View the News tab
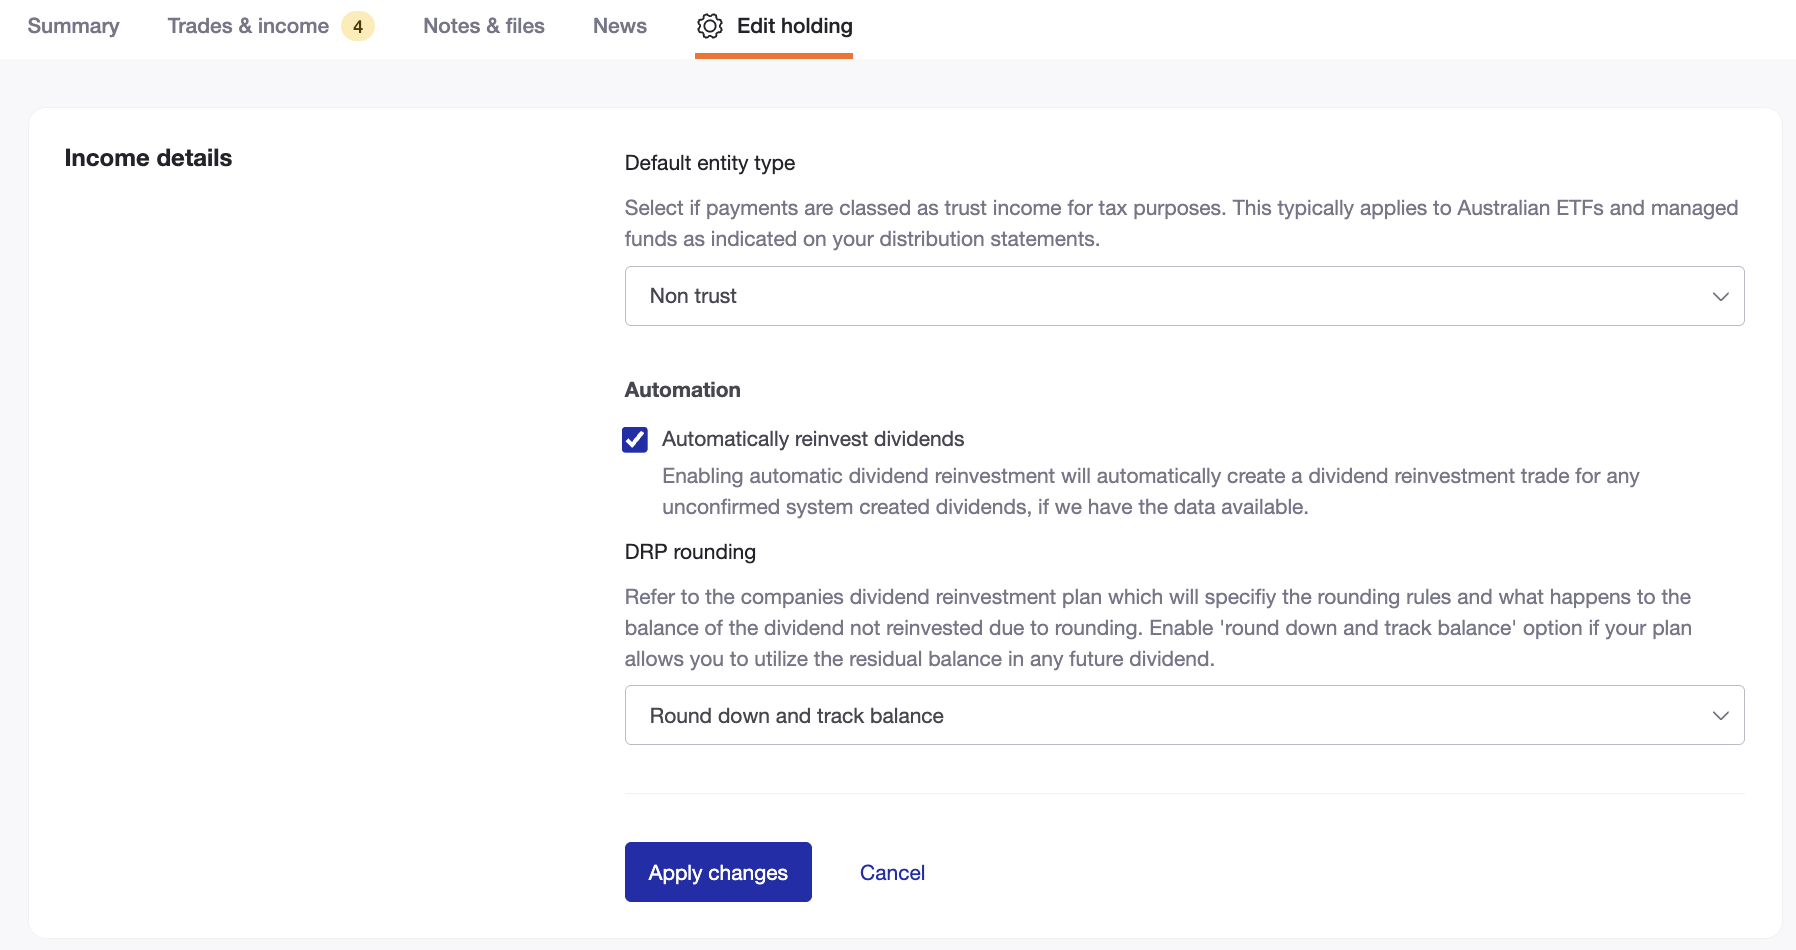This screenshot has height=950, width=1796. tap(619, 26)
